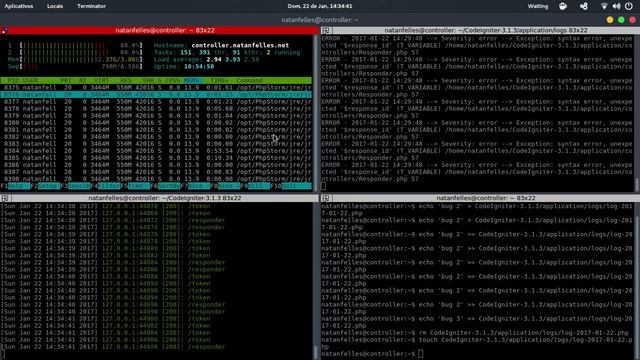
Task: Sort htop by the CPU% column header
Action: coord(173,80)
